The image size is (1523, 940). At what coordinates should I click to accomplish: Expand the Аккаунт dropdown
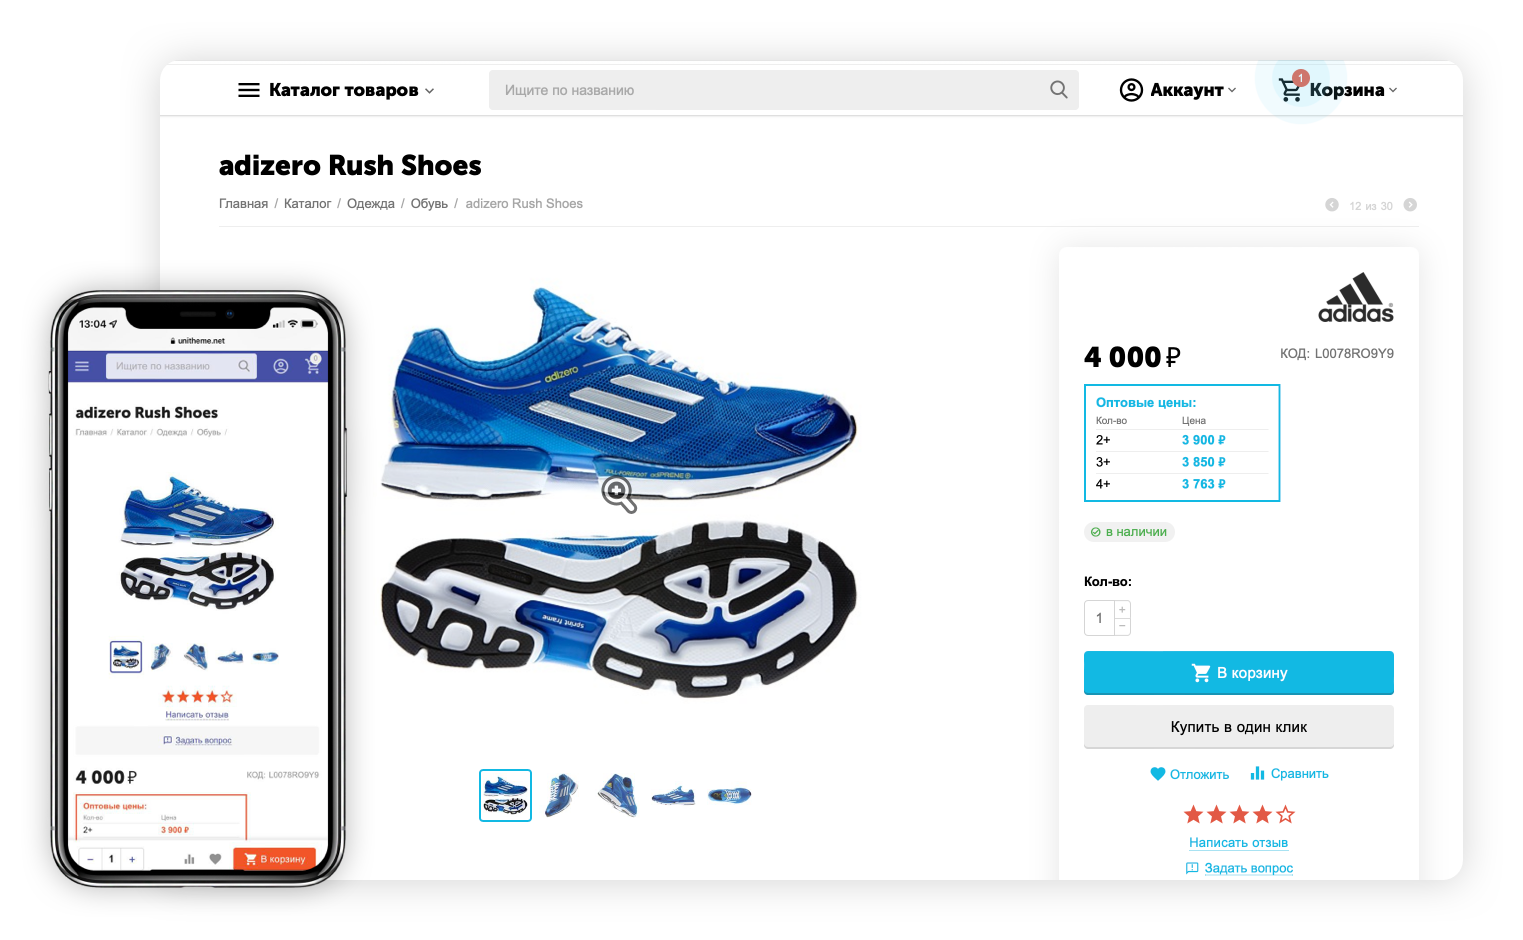[1178, 90]
